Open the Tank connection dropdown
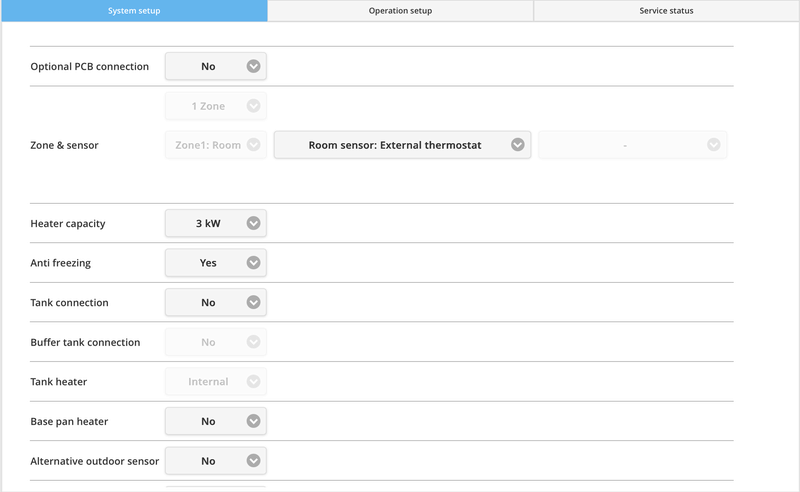800x492 pixels. pos(216,303)
